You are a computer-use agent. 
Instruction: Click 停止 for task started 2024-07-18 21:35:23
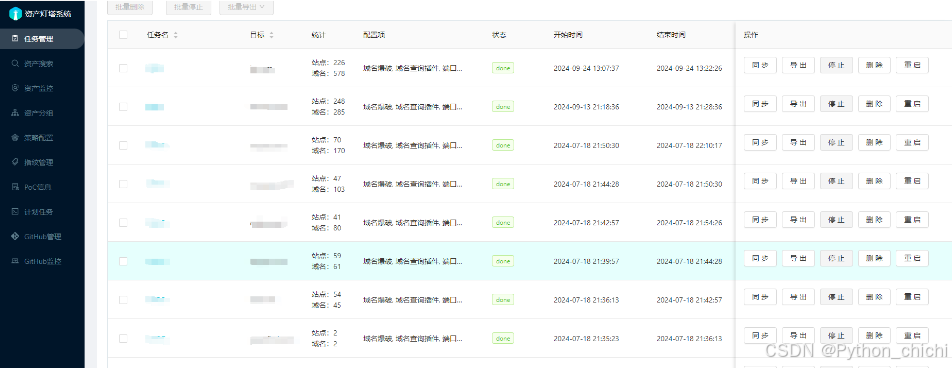pos(836,335)
